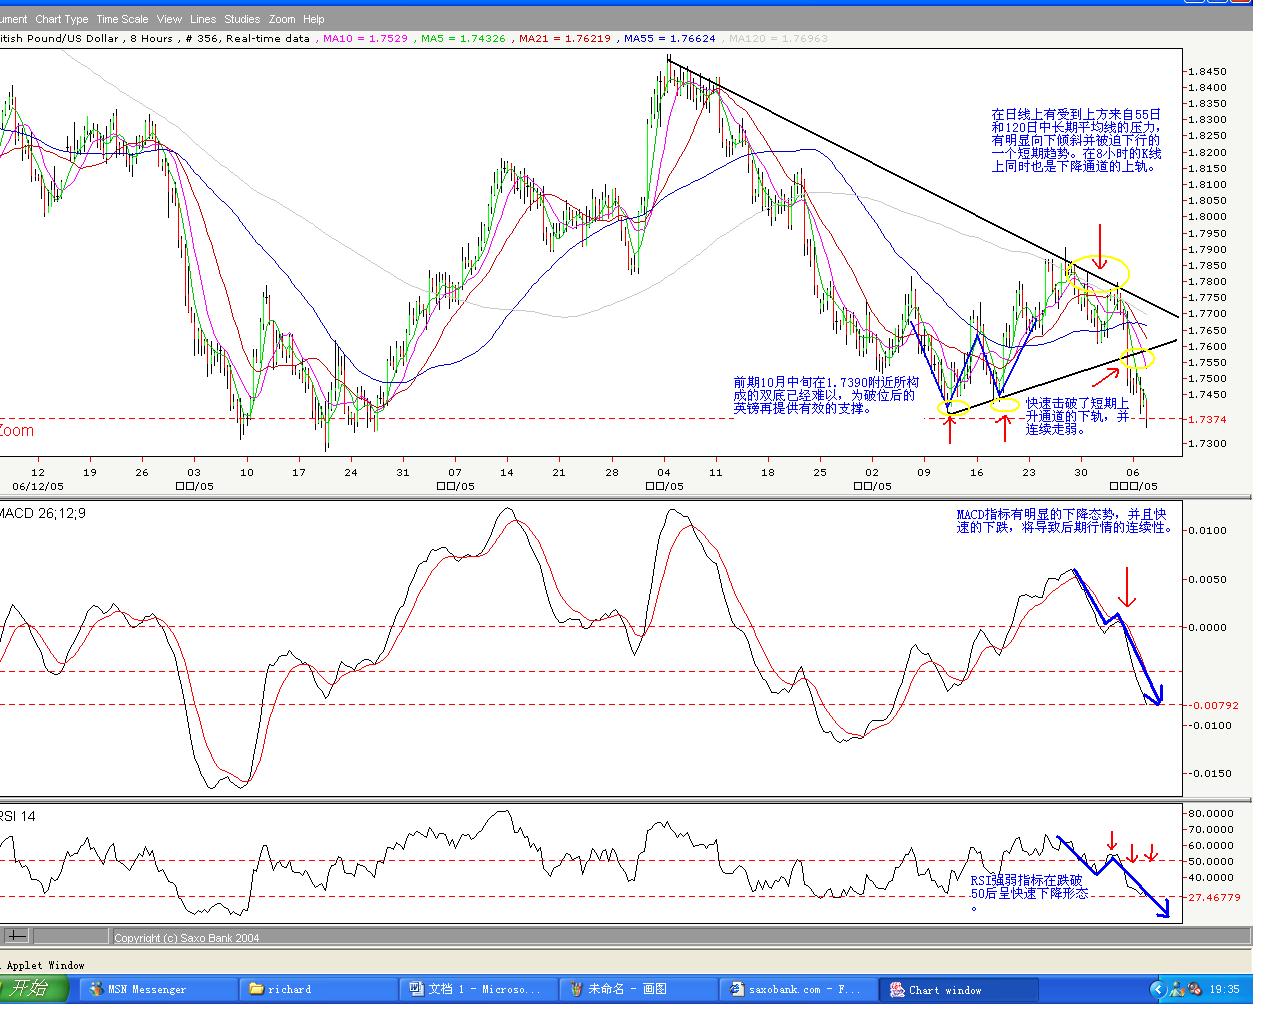Click the 1.8450 price axis label
This screenshot has height=1024, width=1280.
(1208, 72)
